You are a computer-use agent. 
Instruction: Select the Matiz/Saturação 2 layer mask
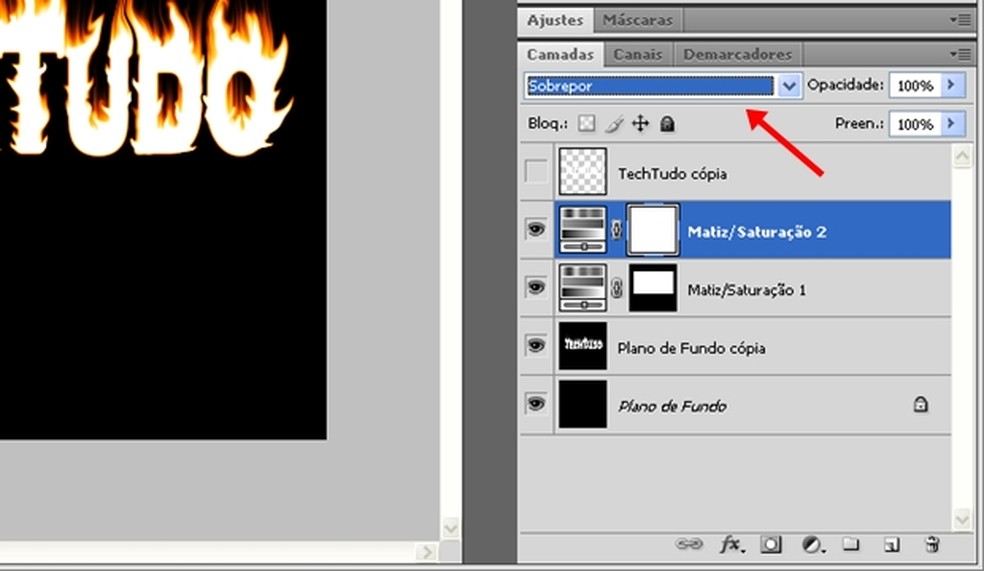click(x=653, y=230)
